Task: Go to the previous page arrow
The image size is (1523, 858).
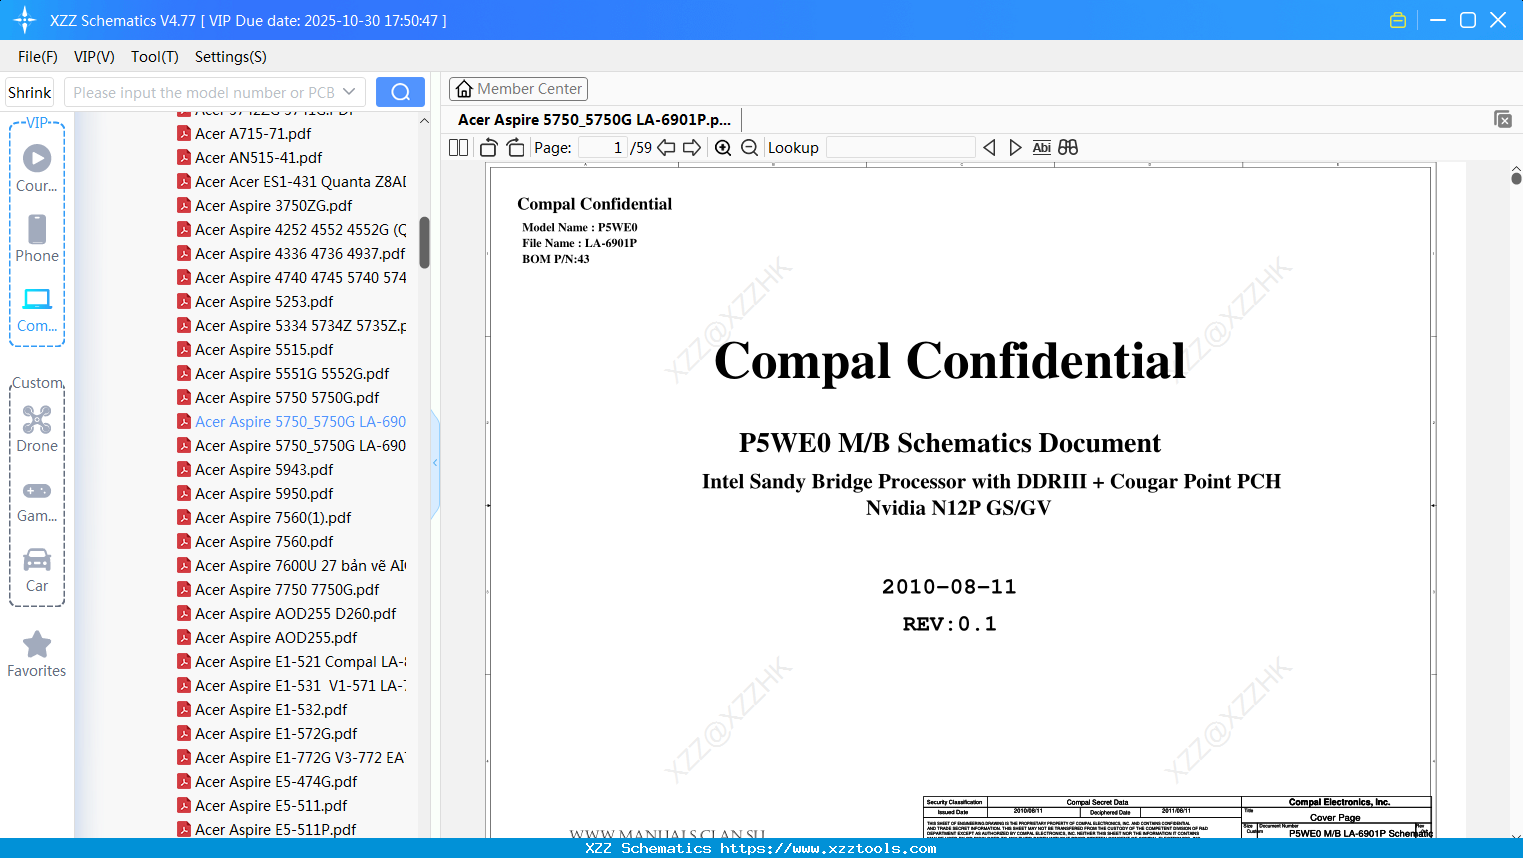Action: (x=666, y=148)
